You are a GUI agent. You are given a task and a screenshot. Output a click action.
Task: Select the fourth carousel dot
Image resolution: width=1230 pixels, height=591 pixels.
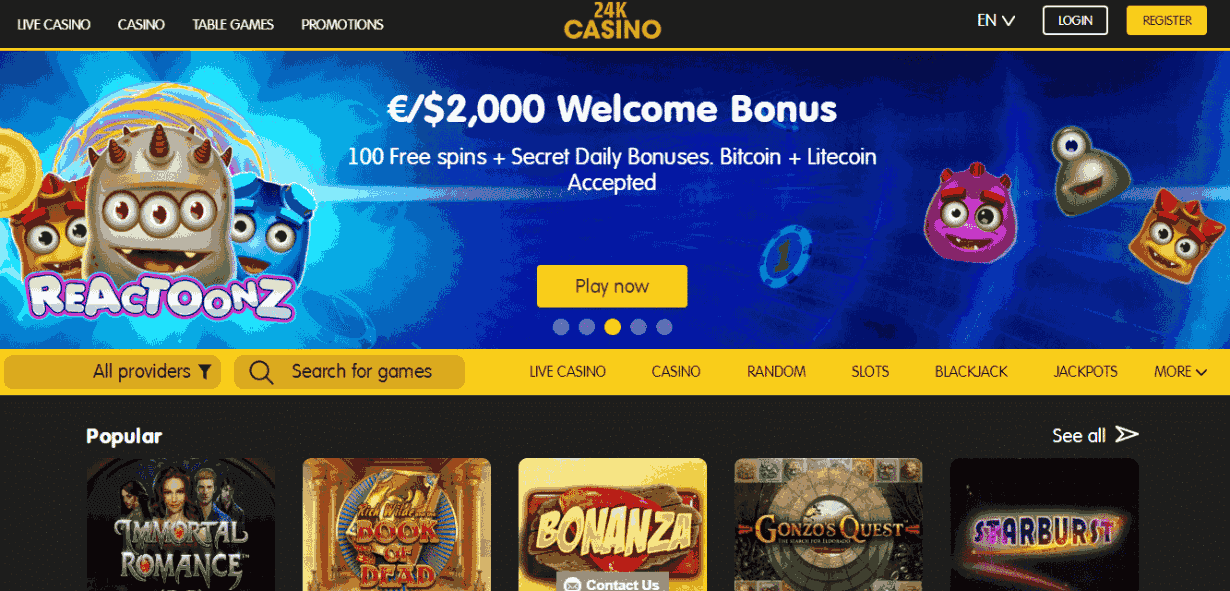point(639,327)
